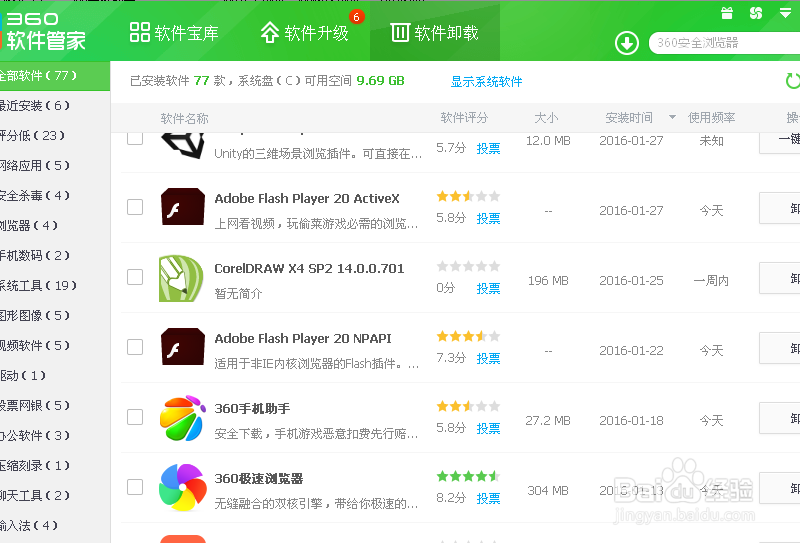800x543 pixels.
Task: Click 投票 for 360极速浏览器
Action: (488, 498)
